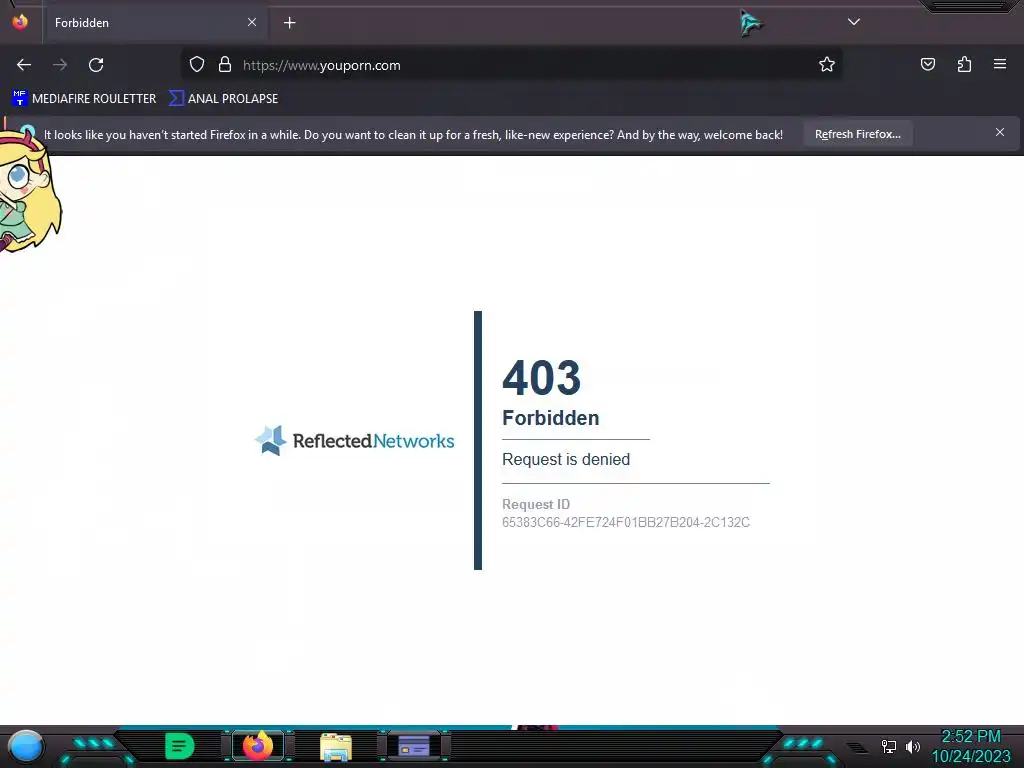Open the volume speaker tray icon

(x=913, y=746)
